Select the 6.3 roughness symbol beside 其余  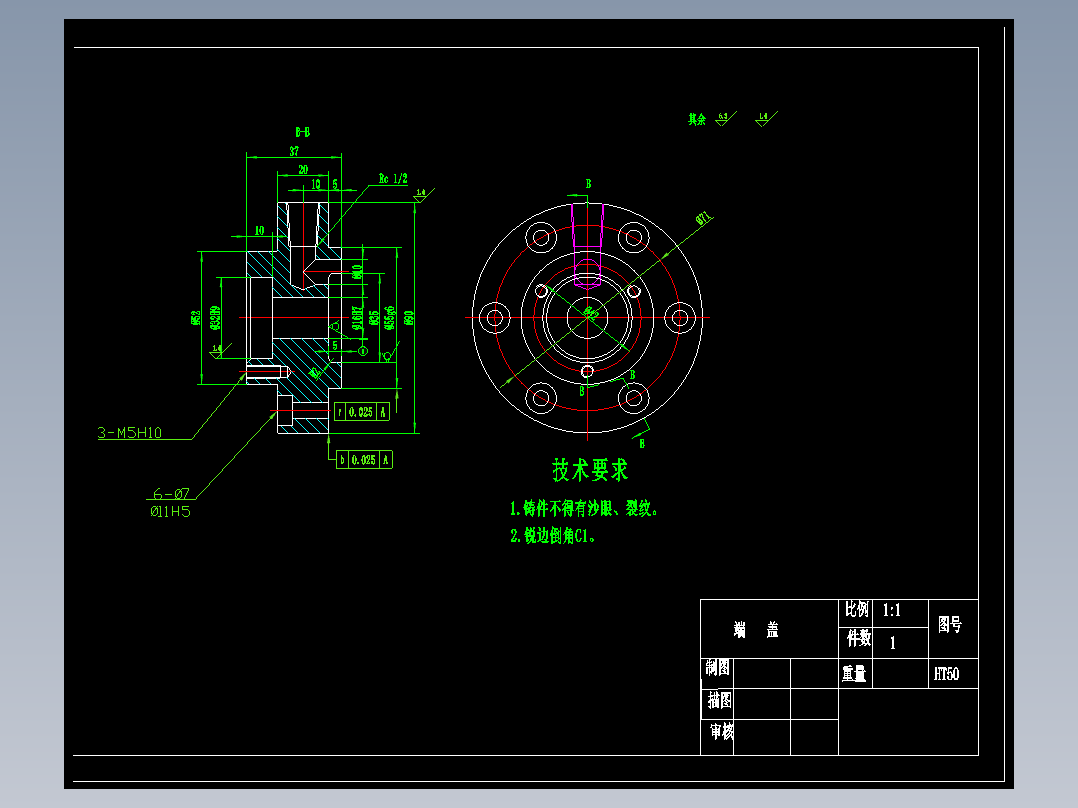[x=725, y=118]
